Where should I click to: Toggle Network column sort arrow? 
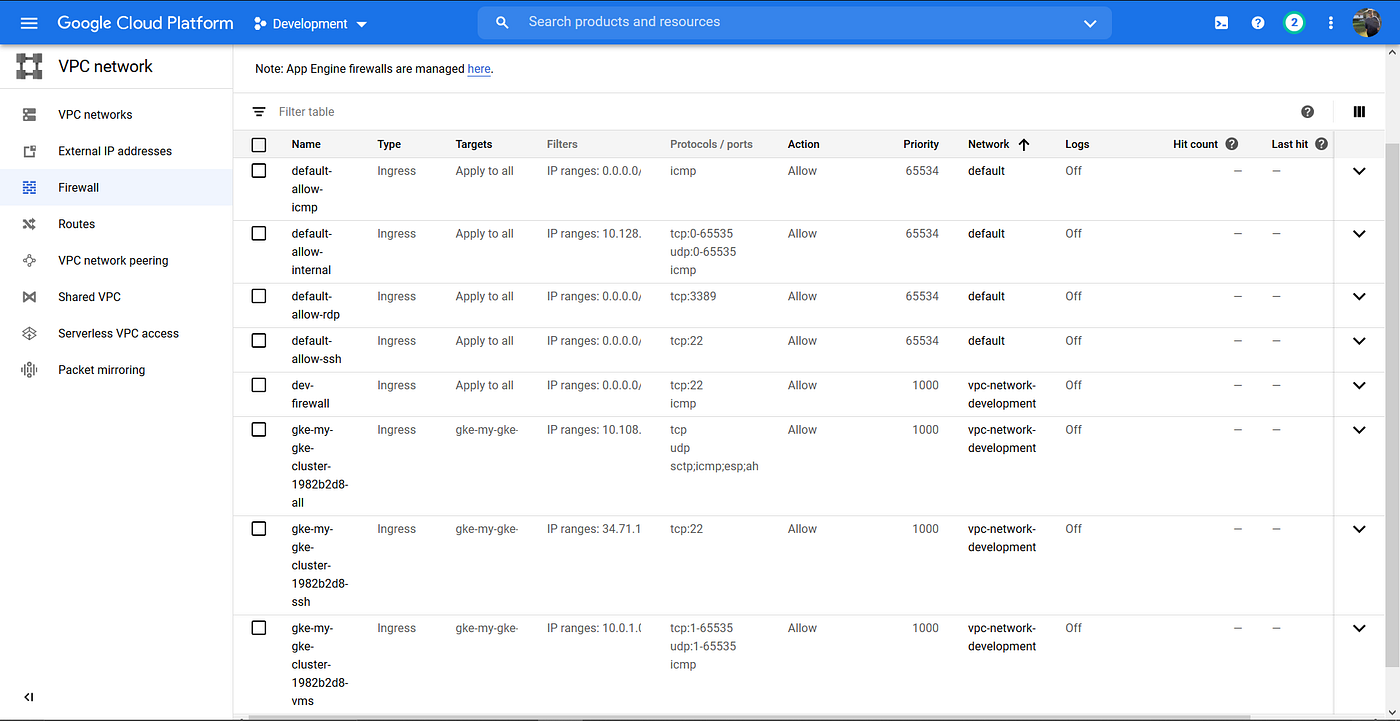point(1024,144)
